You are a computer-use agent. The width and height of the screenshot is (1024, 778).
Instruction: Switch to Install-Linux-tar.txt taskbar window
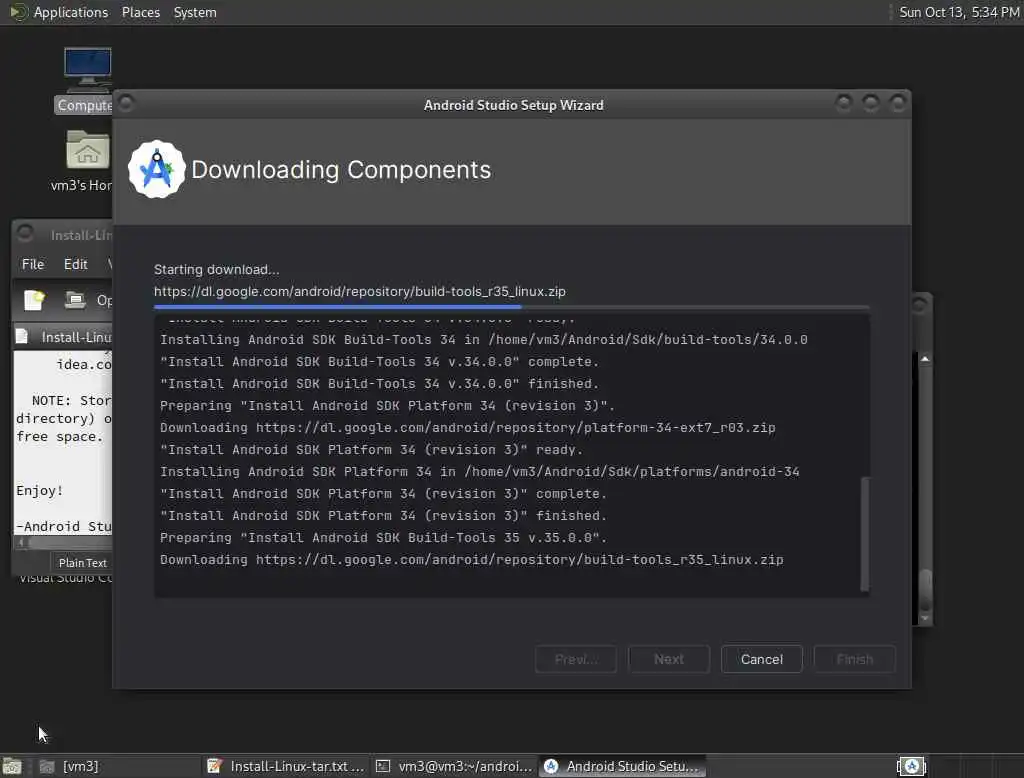coord(285,766)
